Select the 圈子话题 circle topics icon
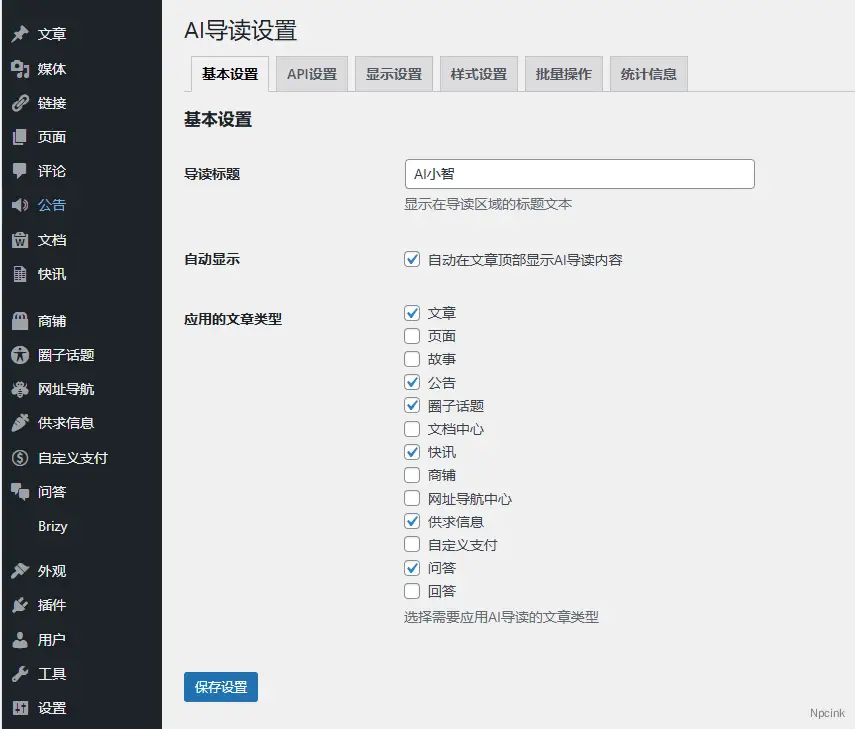Screen dimensions: 855x729 pos(22,355)
